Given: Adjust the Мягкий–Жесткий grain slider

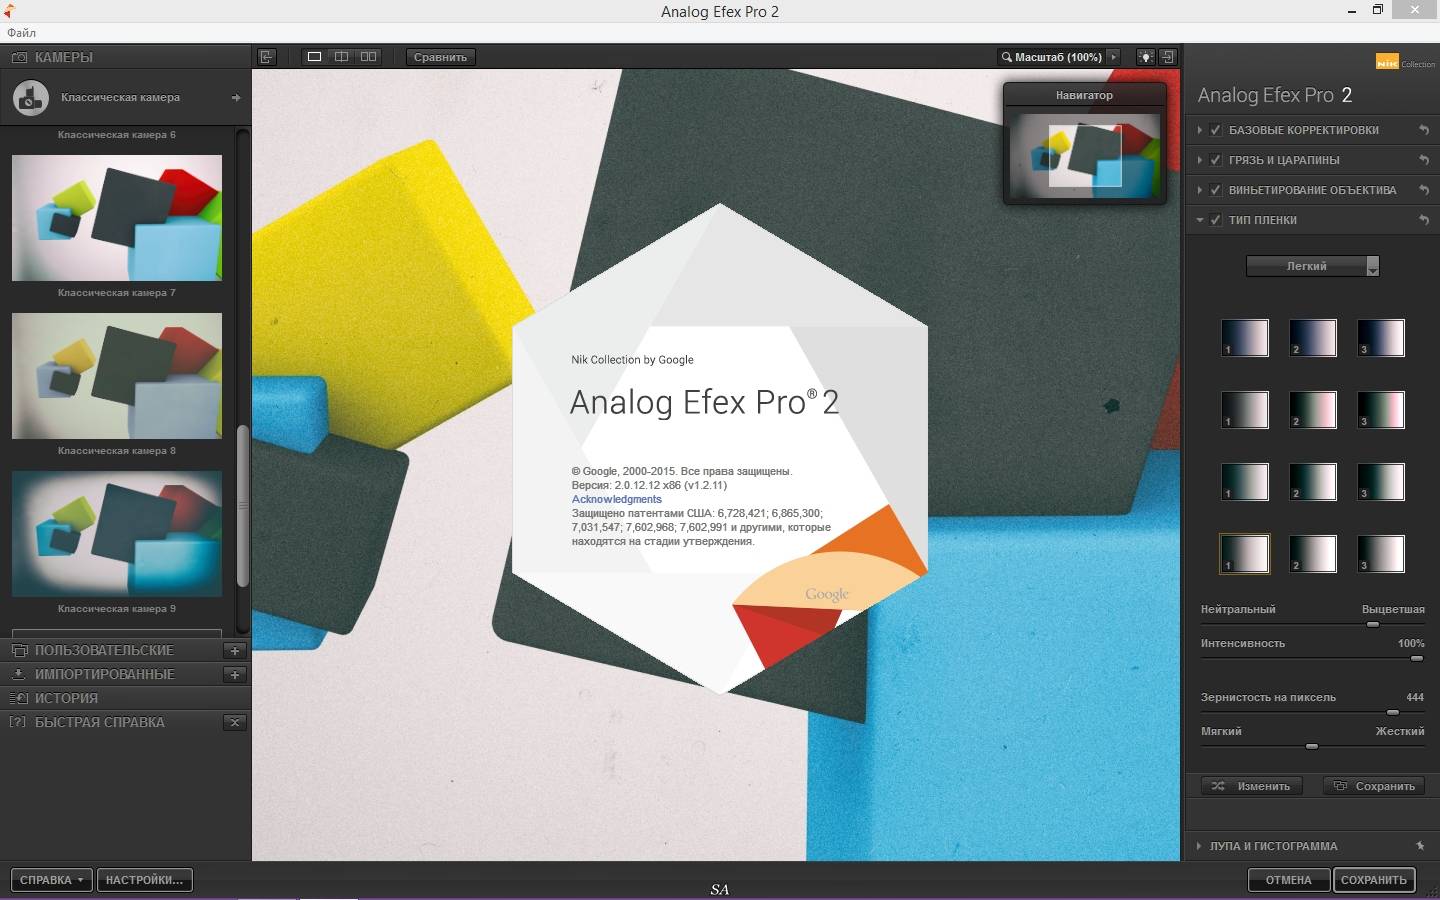Looking at the screenshot, I should point(1312,746).
